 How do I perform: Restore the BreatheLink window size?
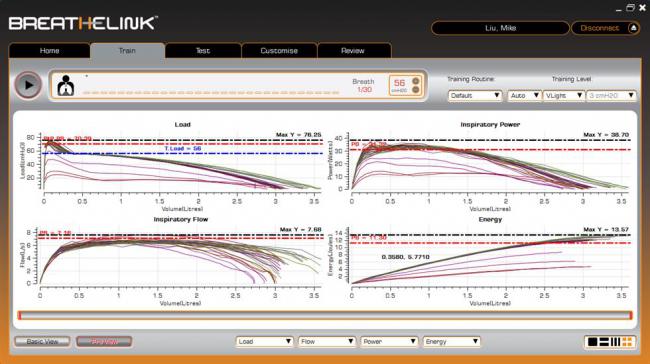[631, 7]
